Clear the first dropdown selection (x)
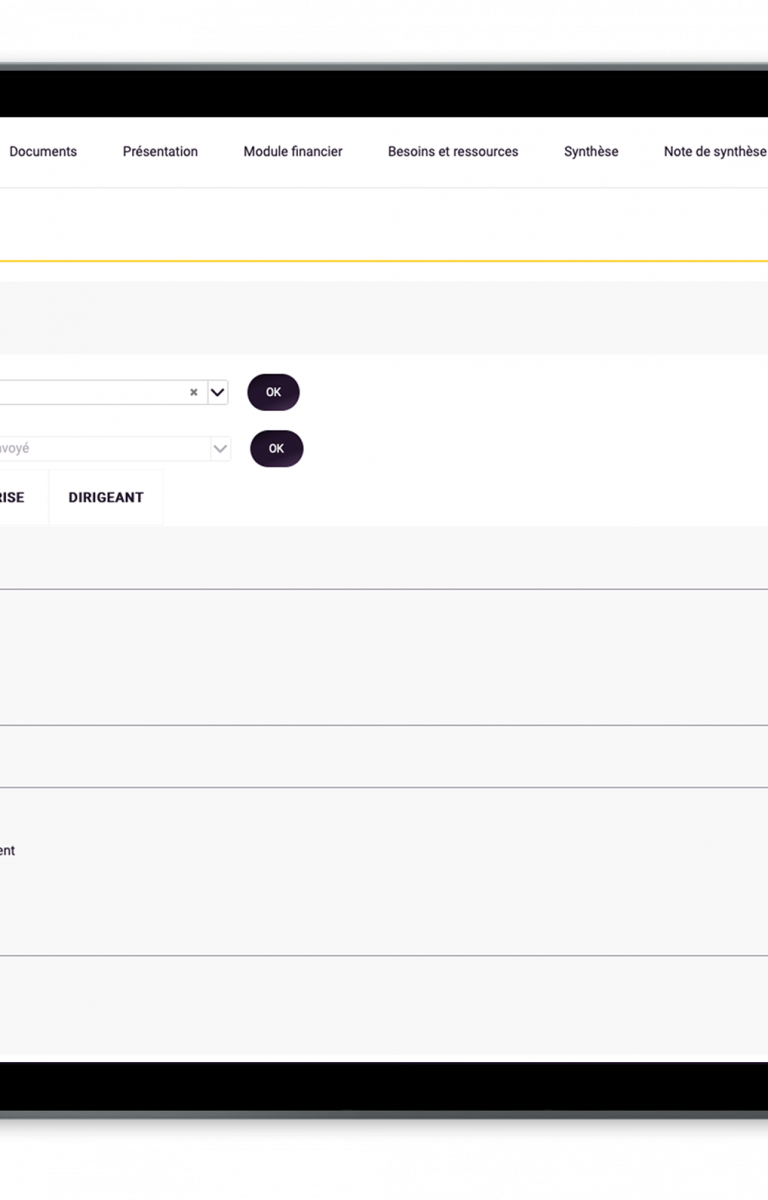Image resolution: width=768 pixels, height=1200 pixels. pos(194,393)
